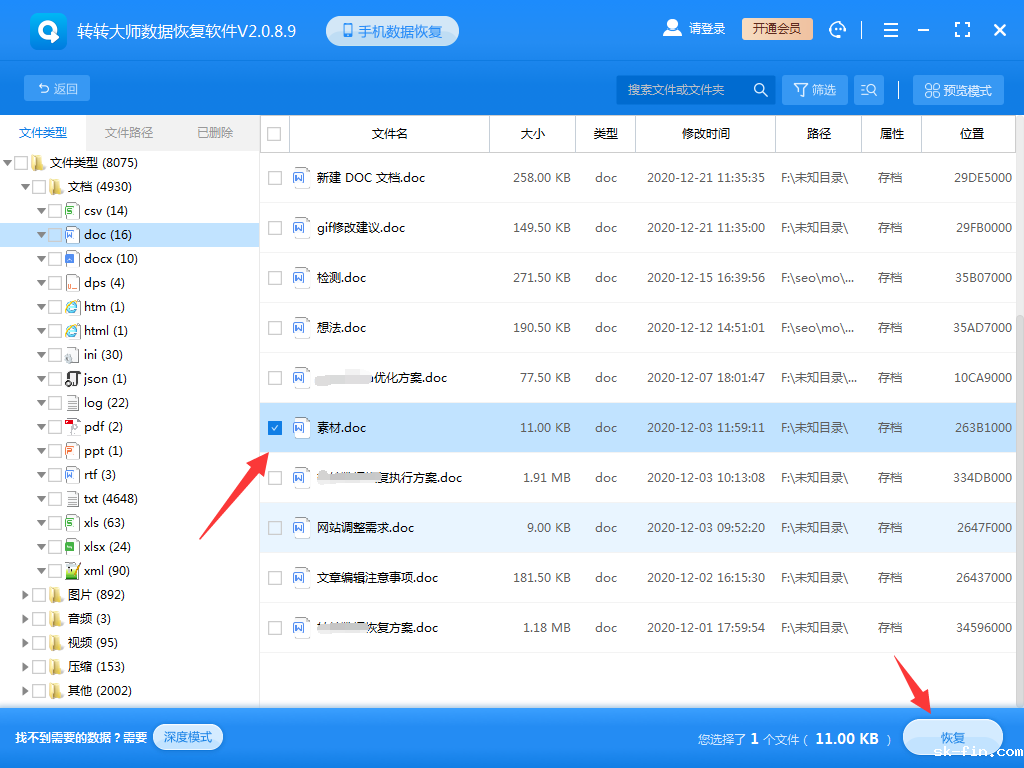Screen dimensions: 1024x768
Task: Collapse the 文档 (4930) node
Action: (26, 186)
